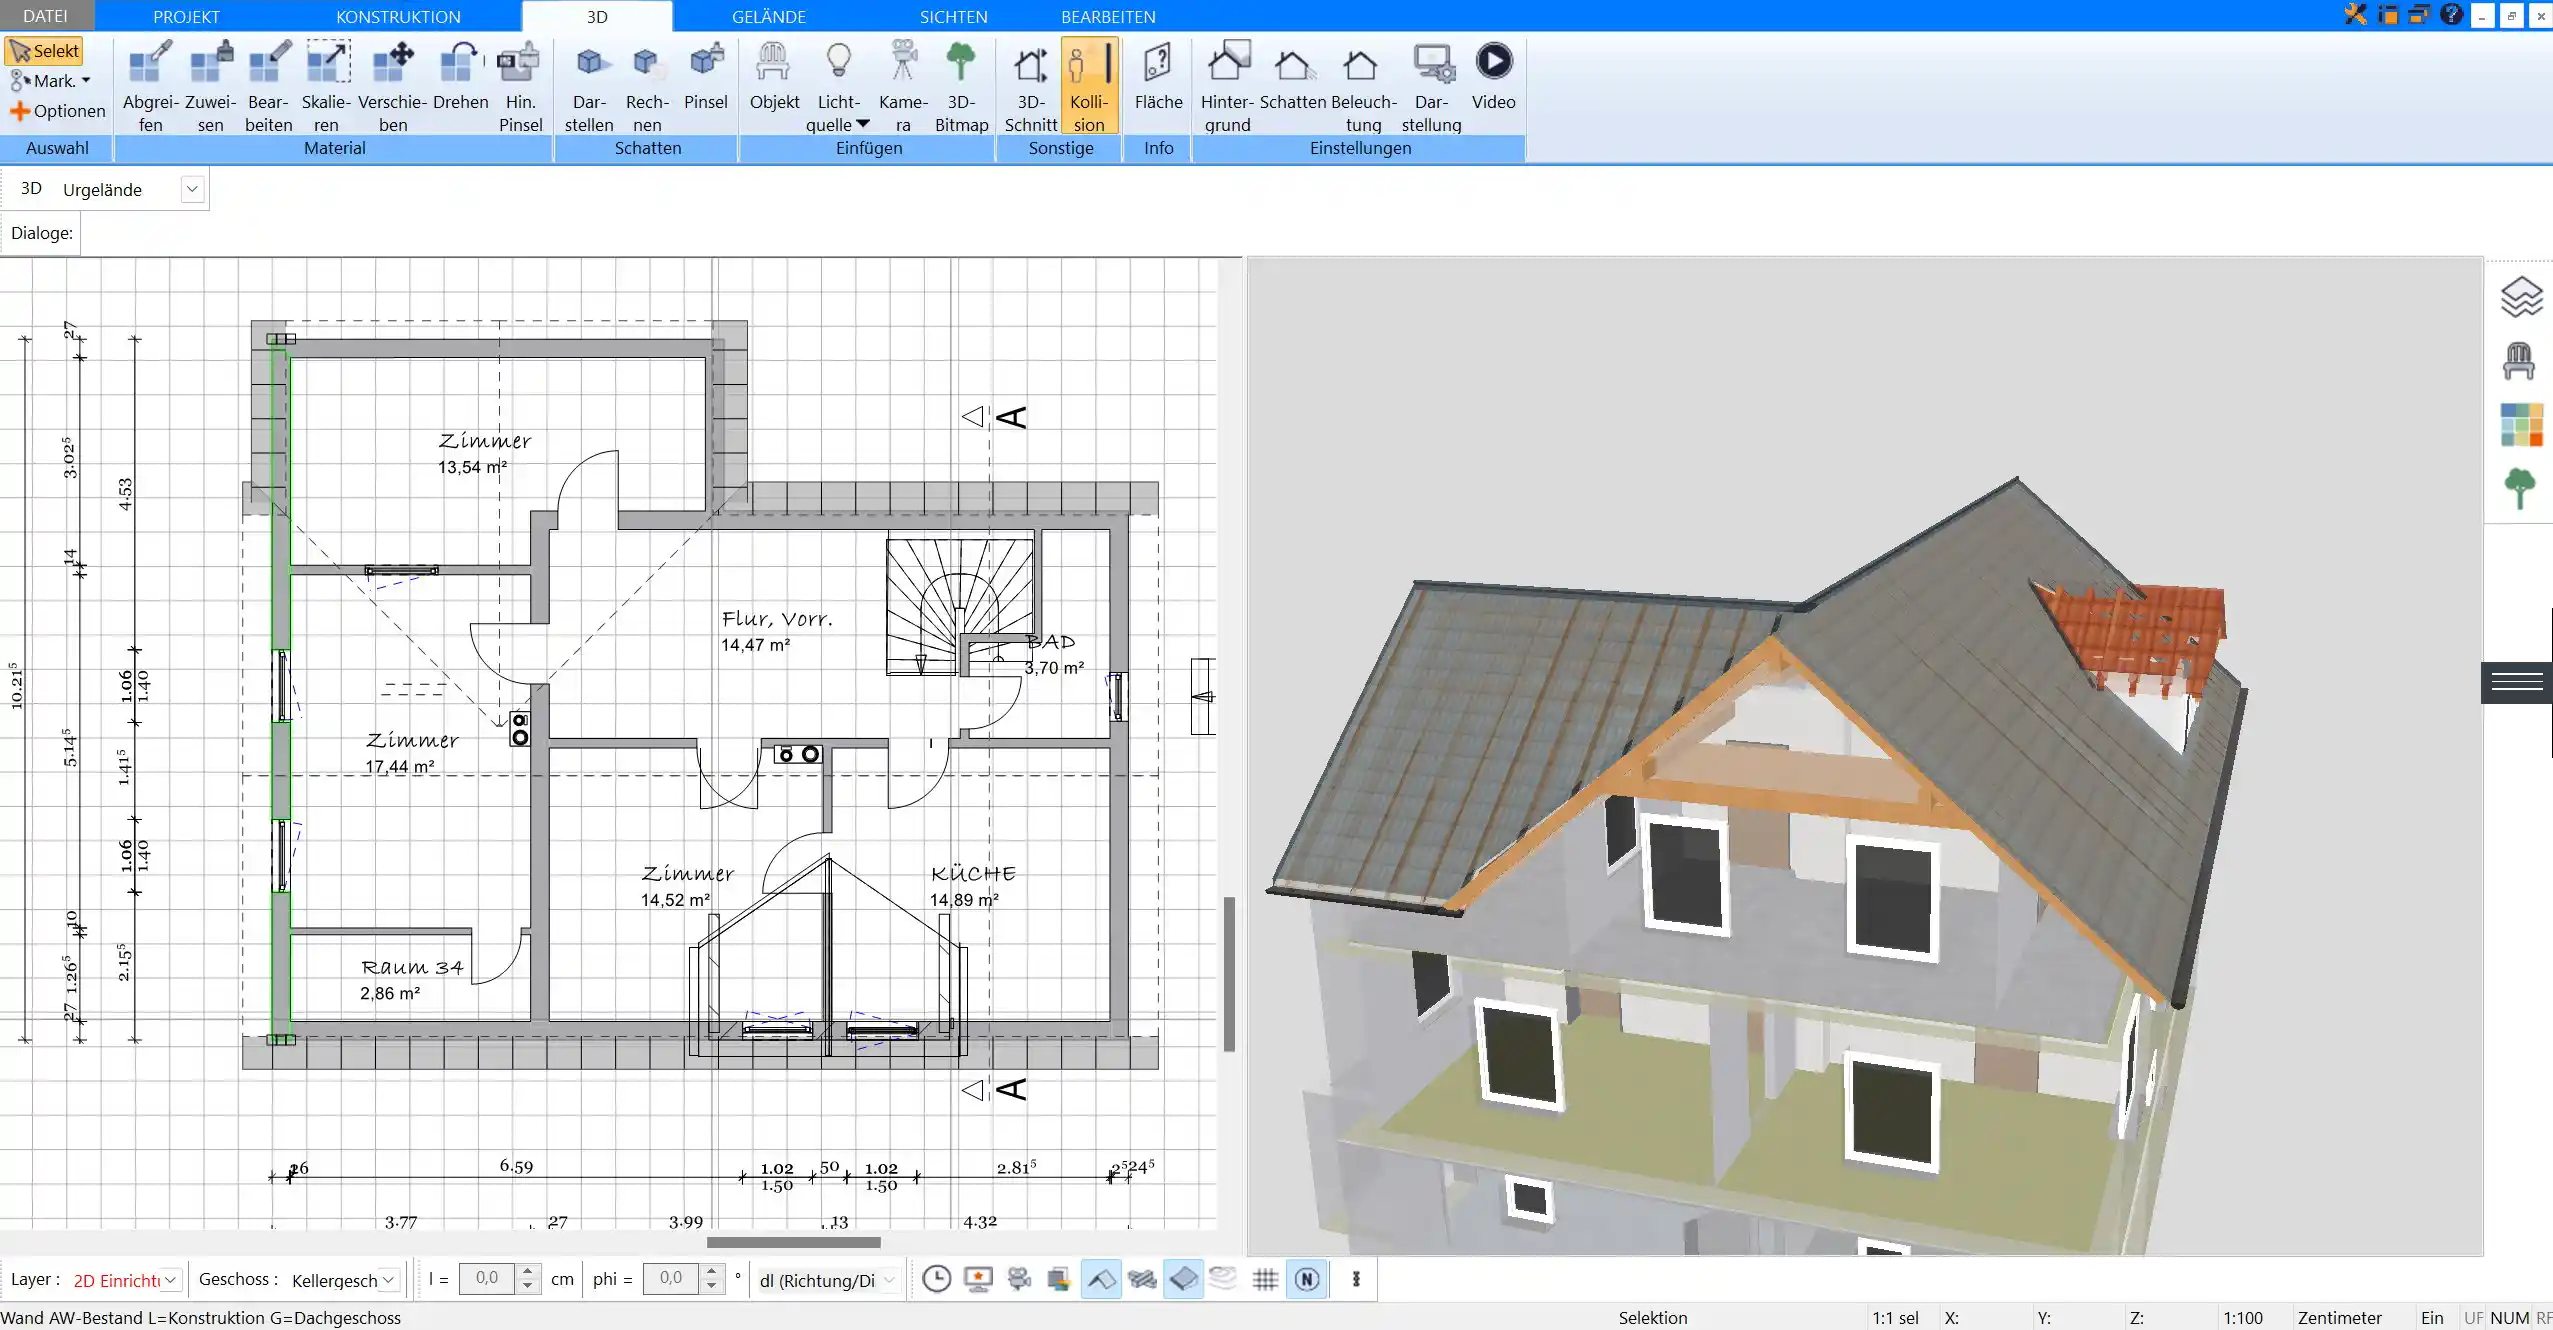2553x1330 pixels.
Task: Click the vertical scrollbar of floor plan
Action: (x=1229, y=974)
